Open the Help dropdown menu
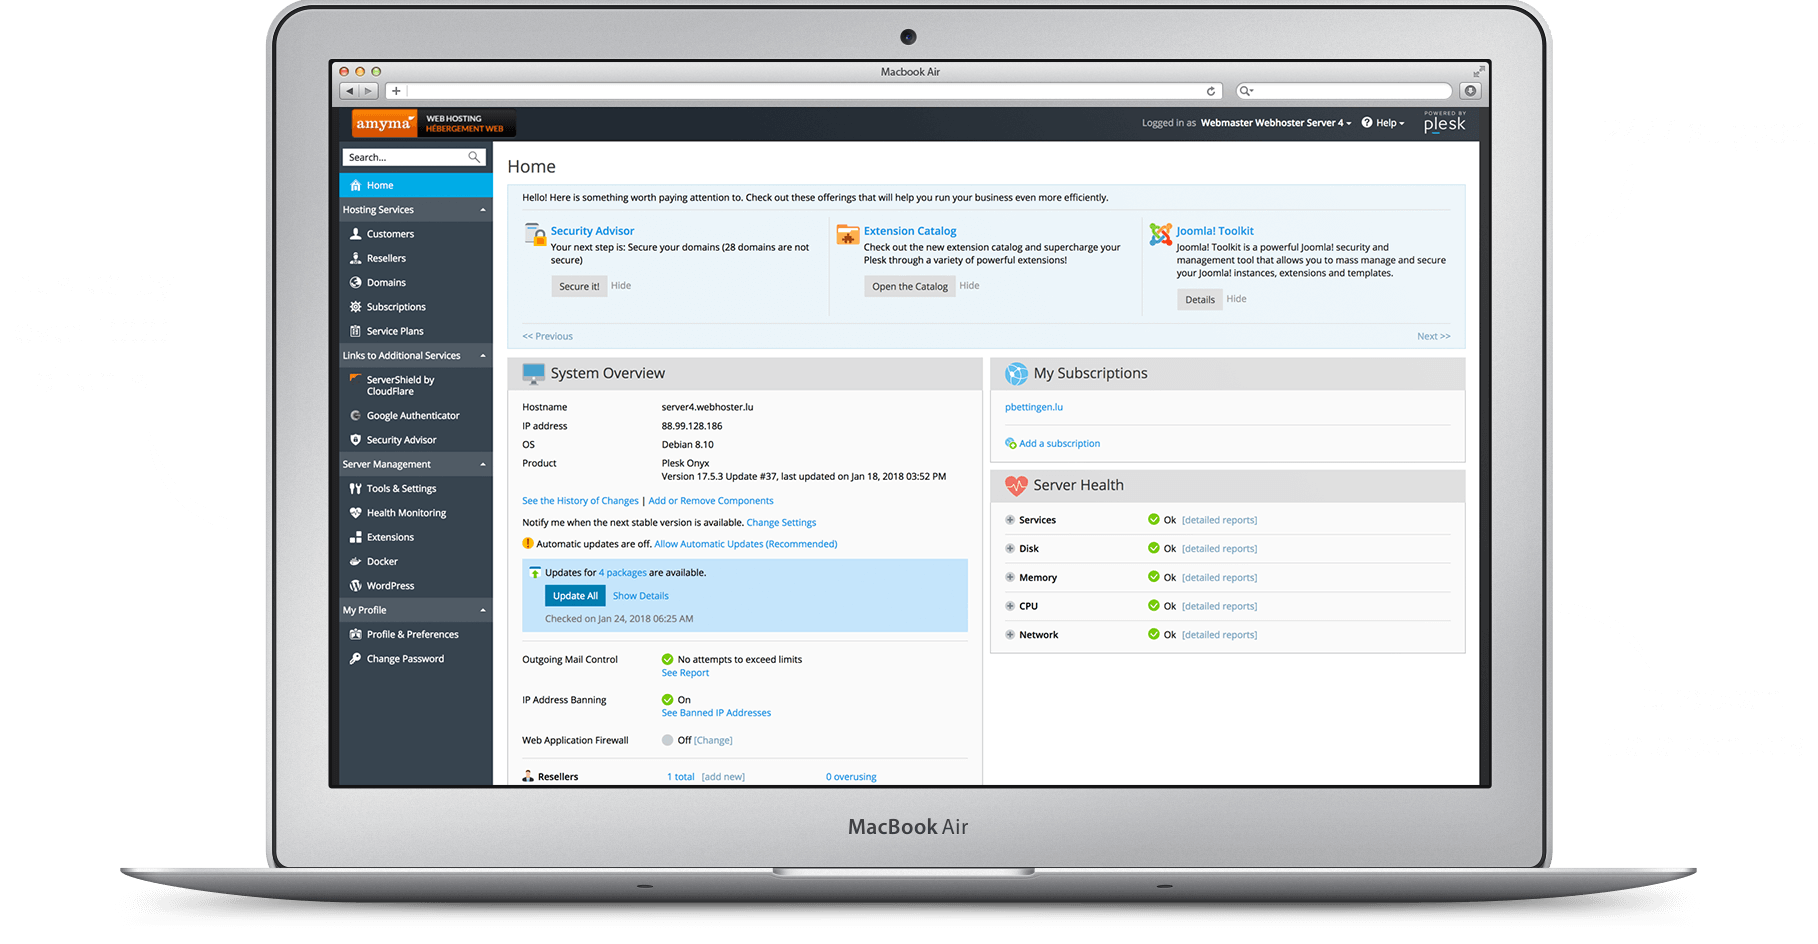Image resolution: width=1818 pixels, height=944 pixels. (1383, 123)
